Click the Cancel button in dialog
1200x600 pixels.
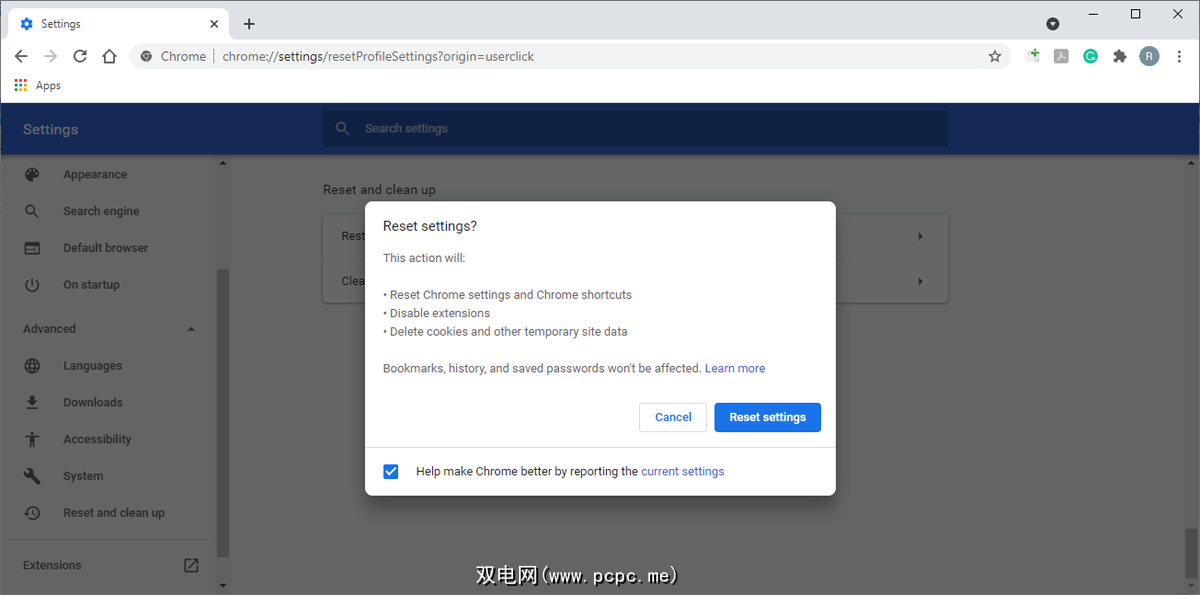[x=673, y=417]
